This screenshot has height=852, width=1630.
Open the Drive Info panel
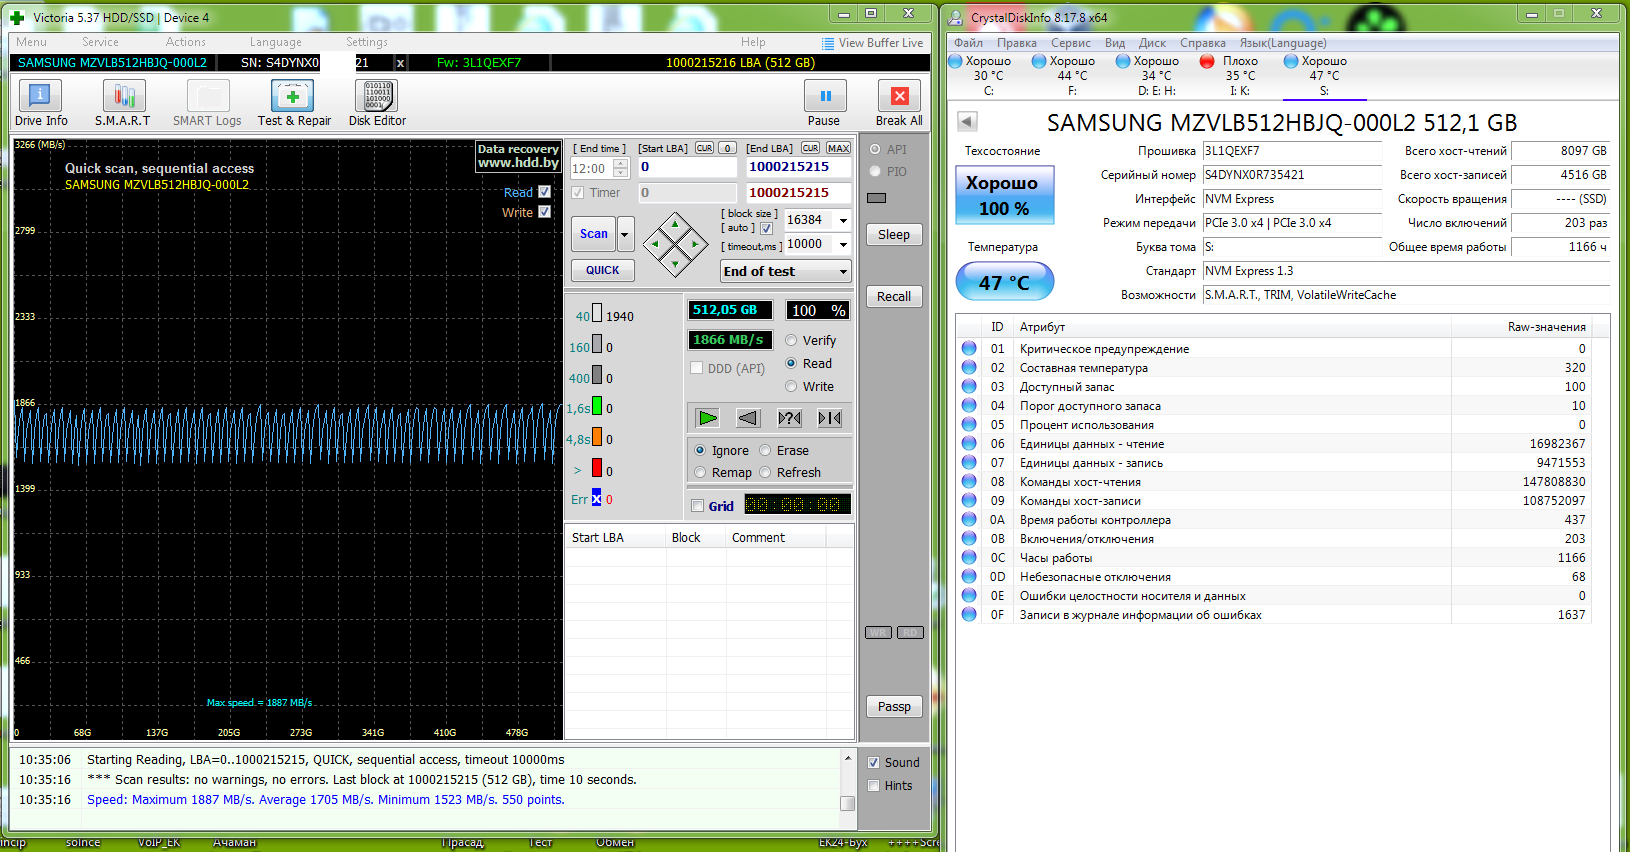pyautogui.click(x=41, y=103)
